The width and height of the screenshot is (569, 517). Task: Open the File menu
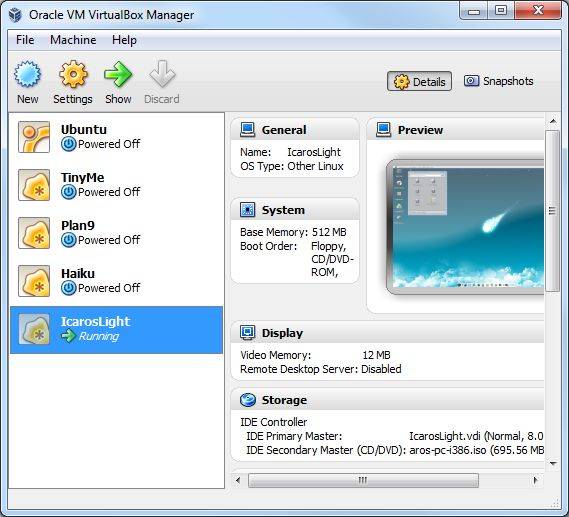point(25,40)
